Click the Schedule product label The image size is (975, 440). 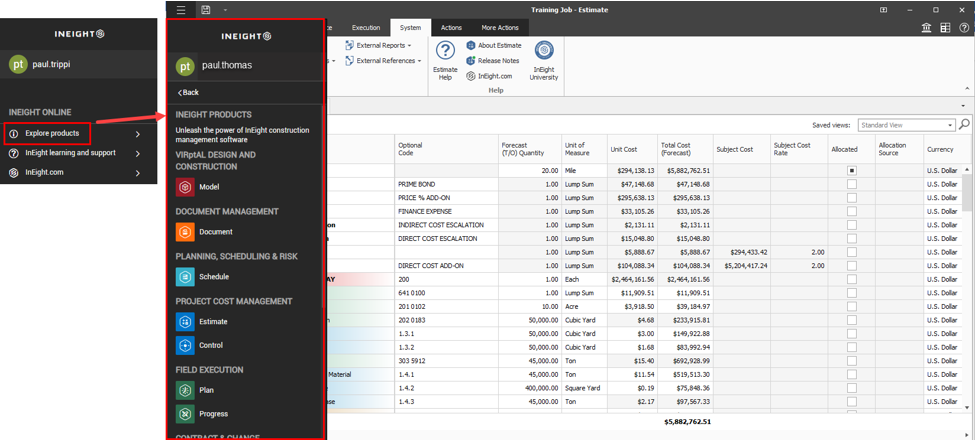click(x=214, y=277)
